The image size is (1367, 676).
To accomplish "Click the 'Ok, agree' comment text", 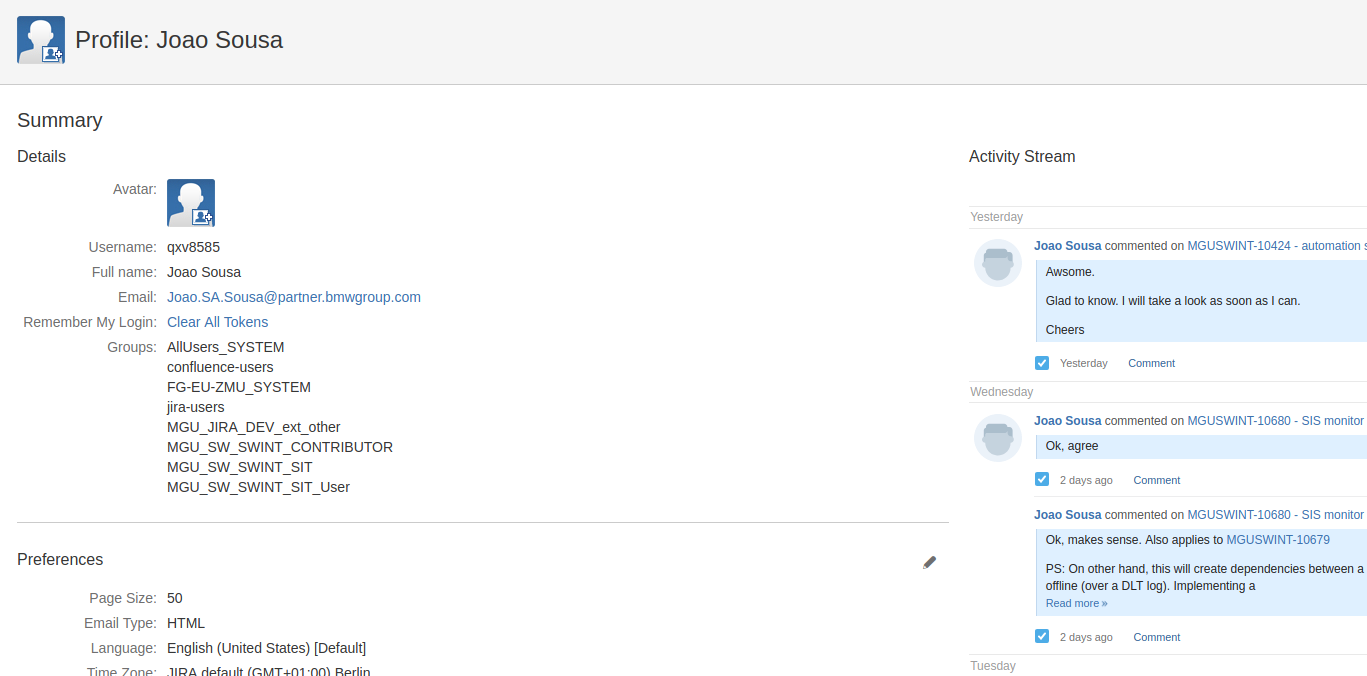I will (x=1072, y=446).
